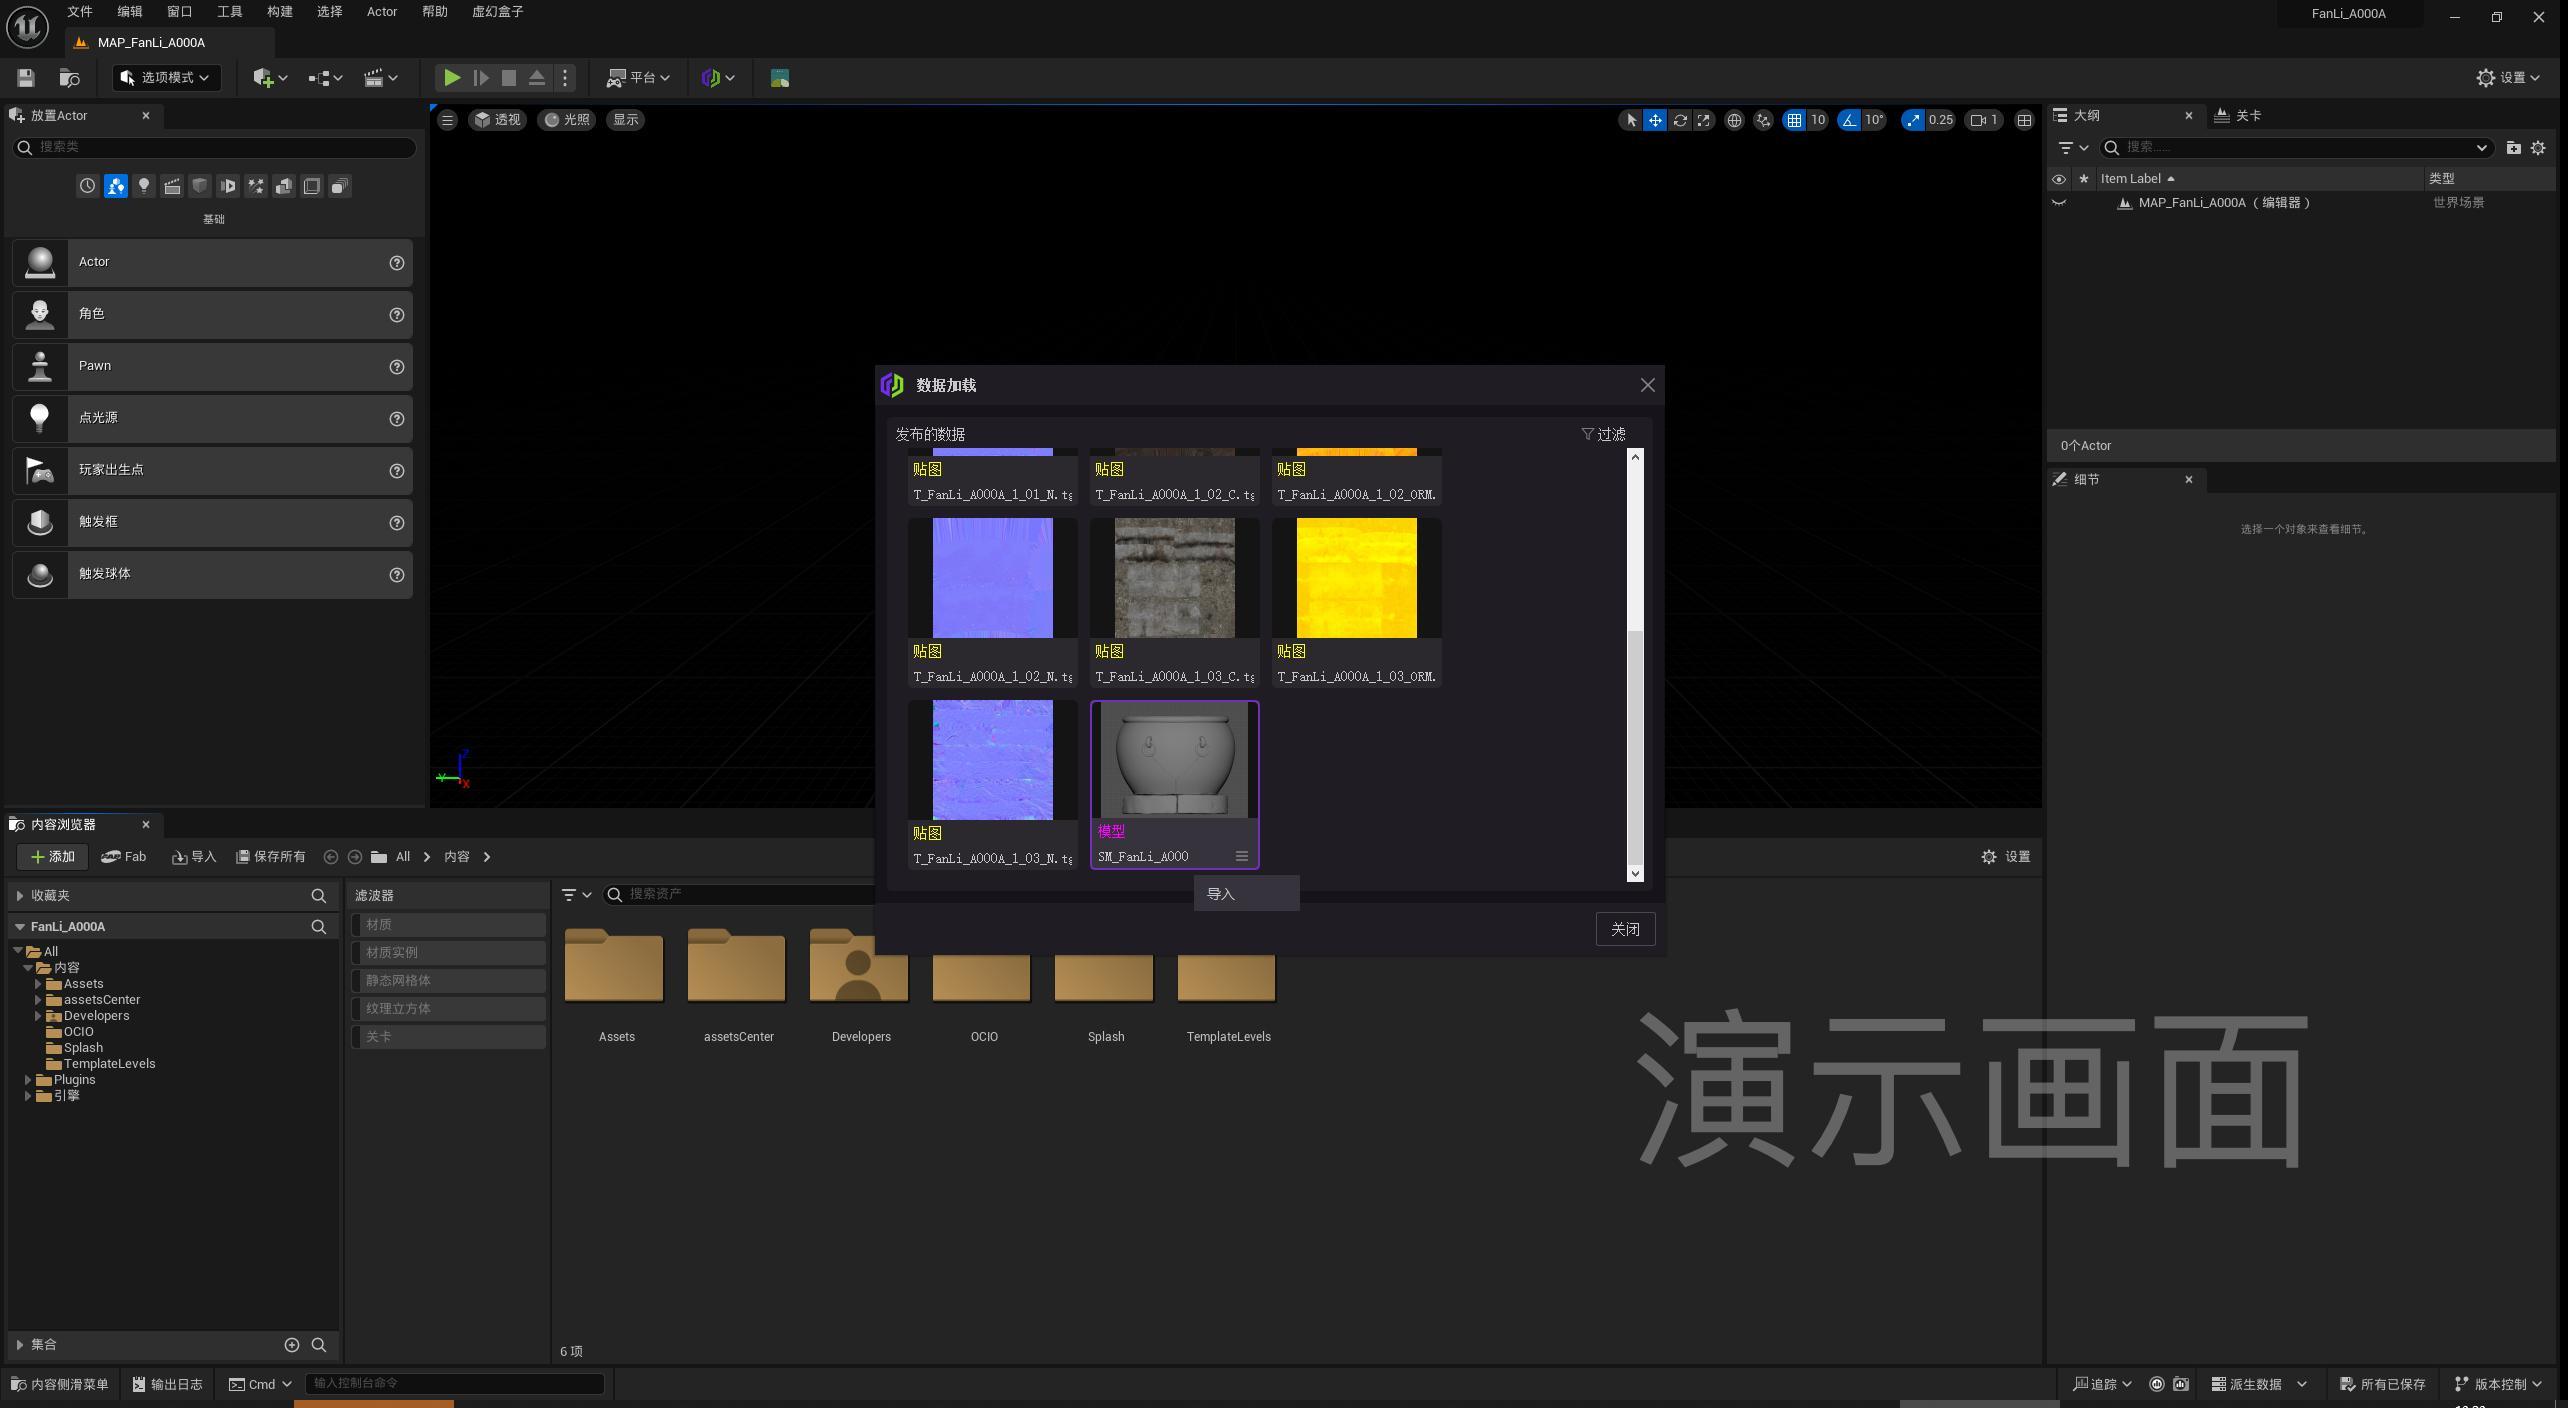The width and height of the screenshot is (2568, 1408).
Task: Click the 过滤 filter button in dialog
Action: [x=1603, y=435]
